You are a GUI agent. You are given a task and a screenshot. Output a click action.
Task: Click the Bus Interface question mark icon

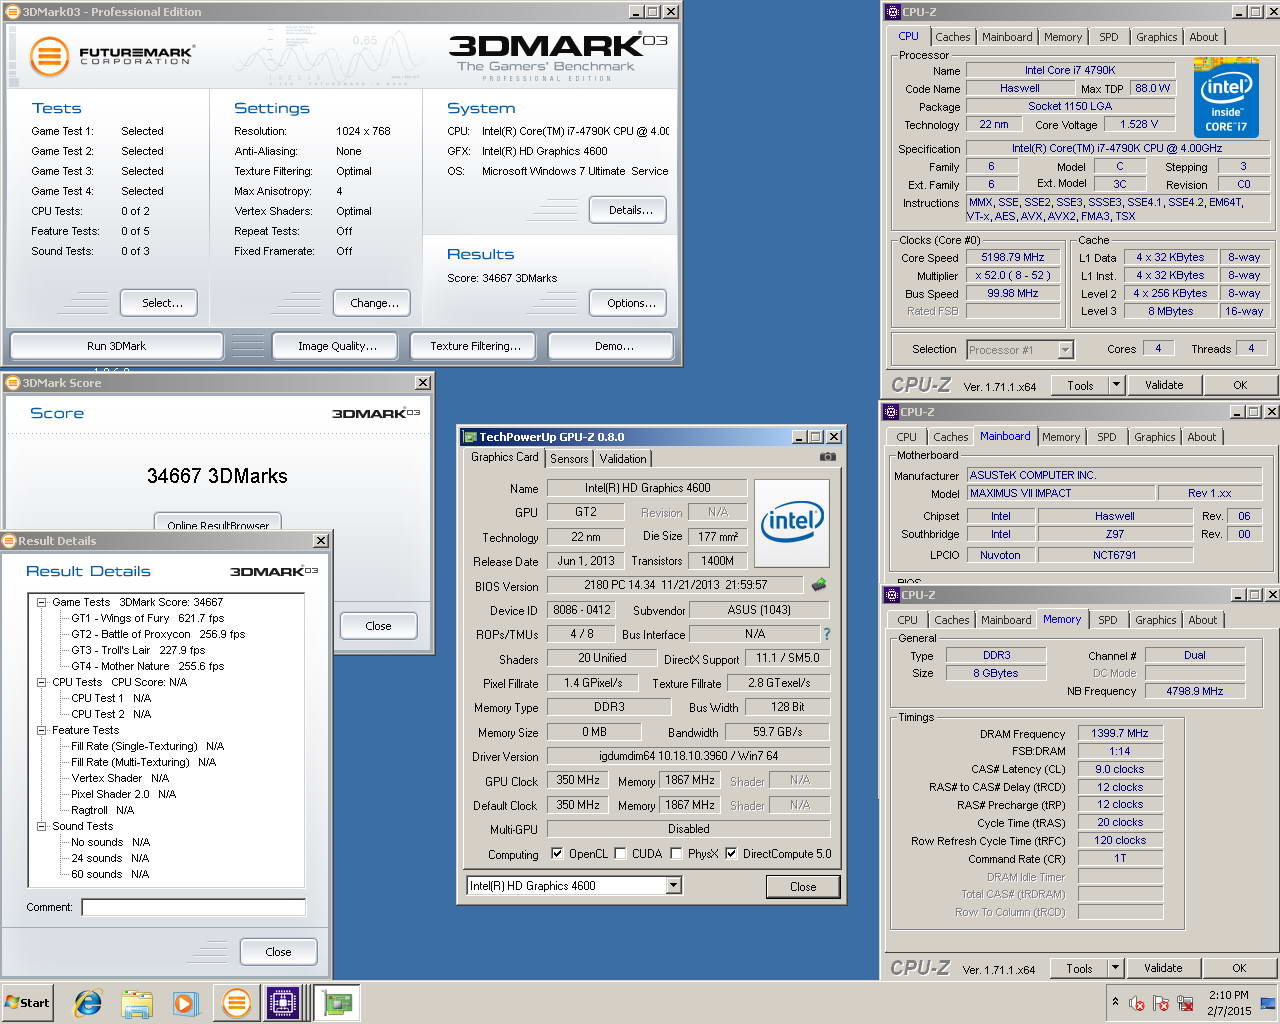click(826, 634)
